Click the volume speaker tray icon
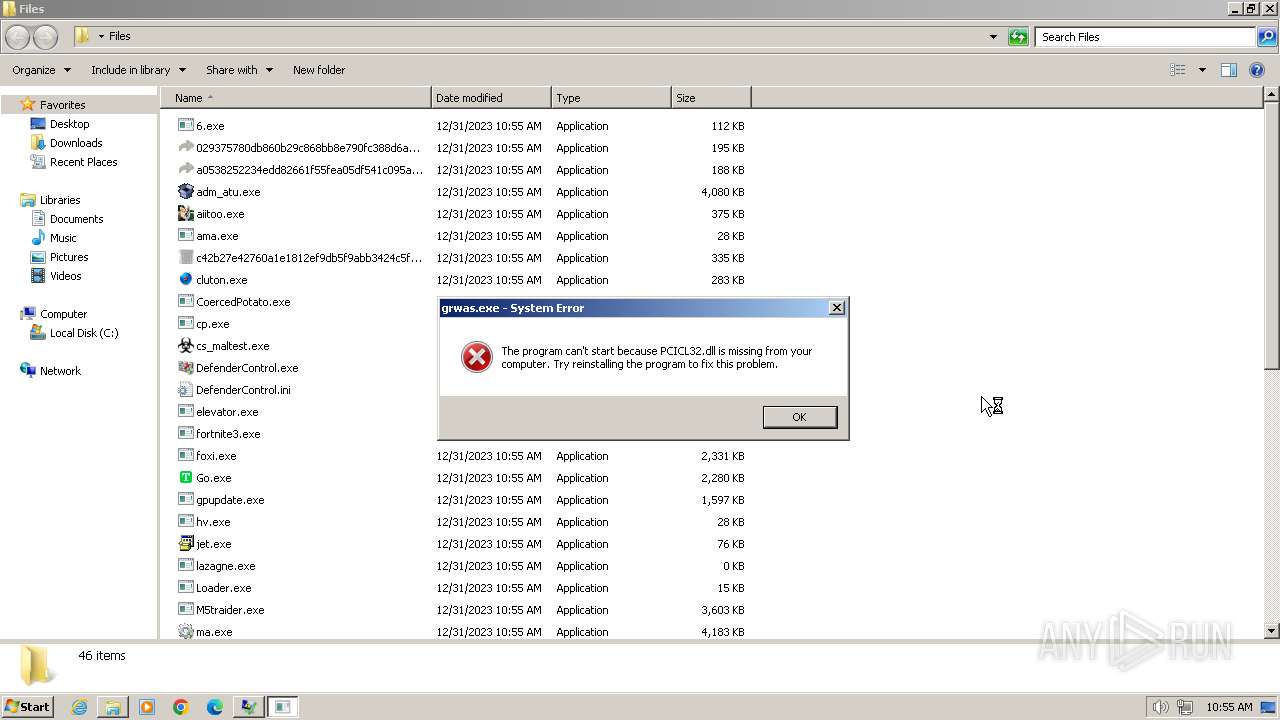The image size is (1280, 720). (1160, 707)
